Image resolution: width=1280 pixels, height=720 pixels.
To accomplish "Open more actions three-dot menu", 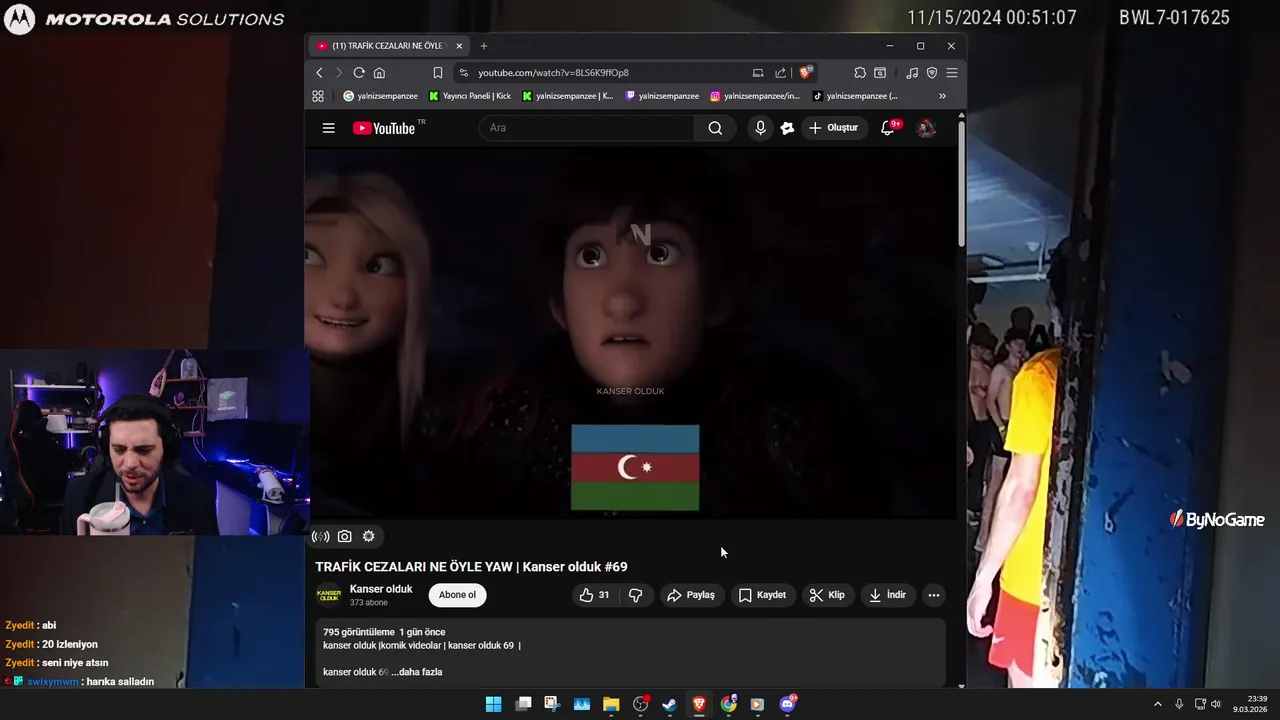I will pyautogui.click(x=934, y=595).
